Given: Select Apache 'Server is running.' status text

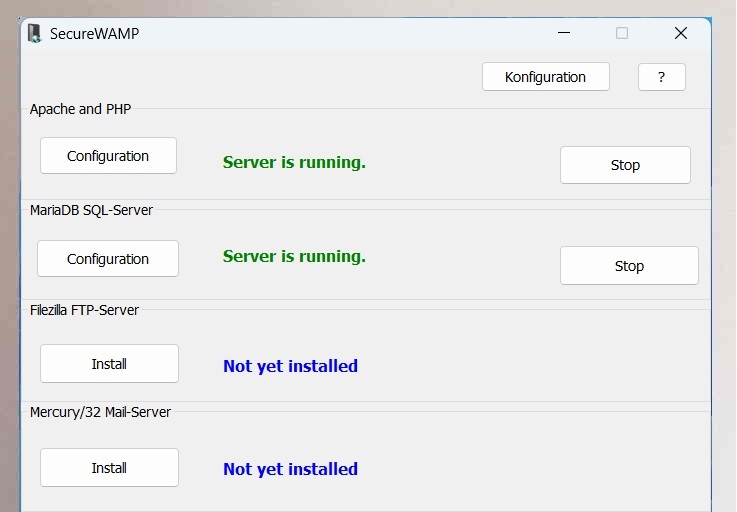Looking at the screenshot, I should point(294,162).
